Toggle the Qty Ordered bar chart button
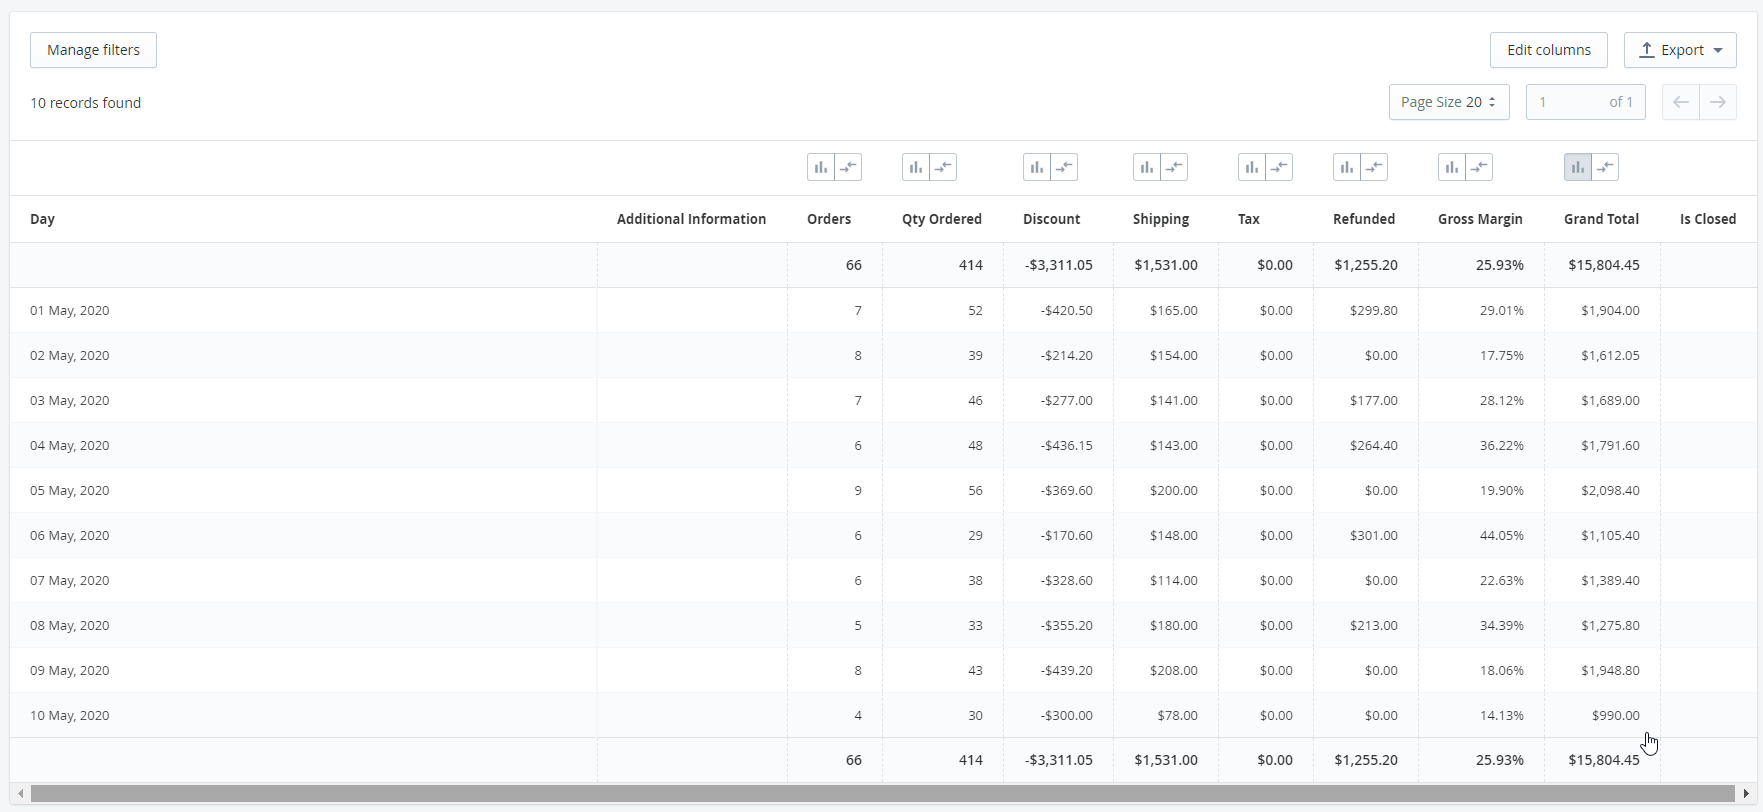 coord(916,168)
